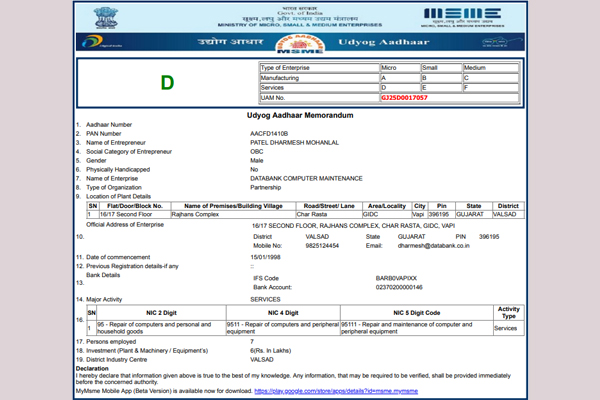Click the official address line text

click(353, 226)
